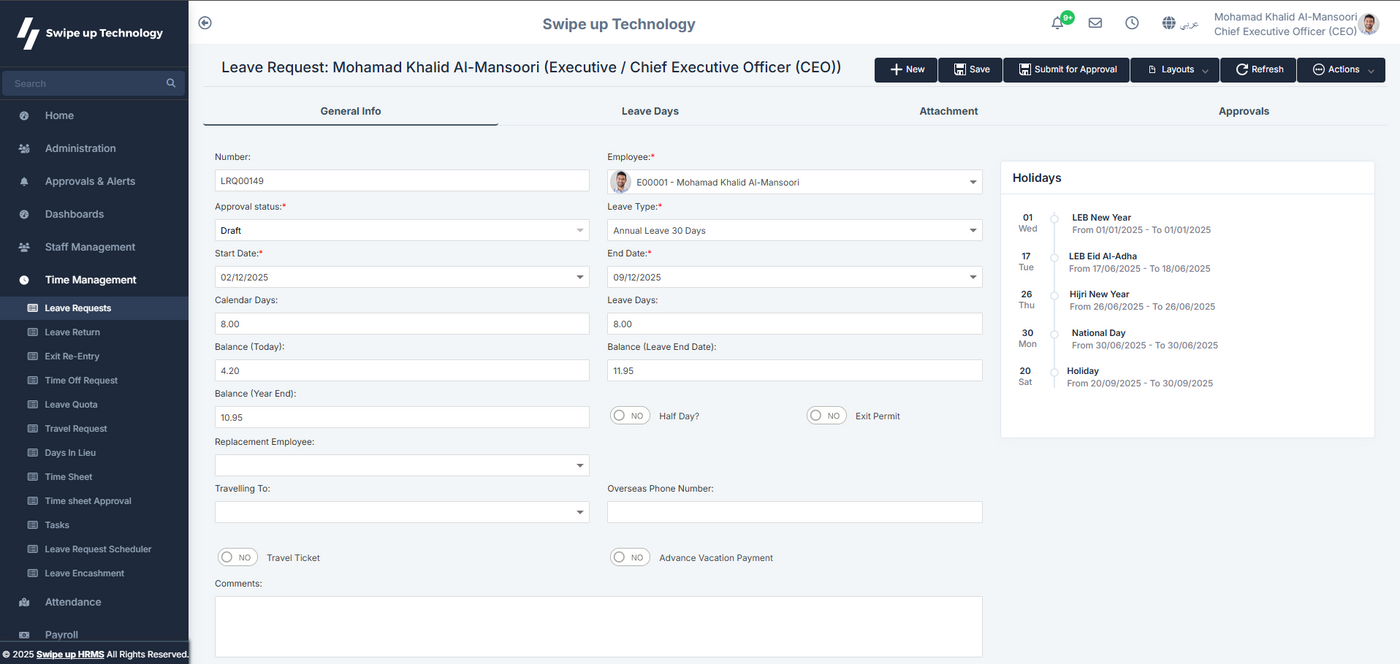Open the mail envelope icon
Image resolution: width=1400 pixels, height=664 pixels.
pyautogui.click(x=1095, y=23)
